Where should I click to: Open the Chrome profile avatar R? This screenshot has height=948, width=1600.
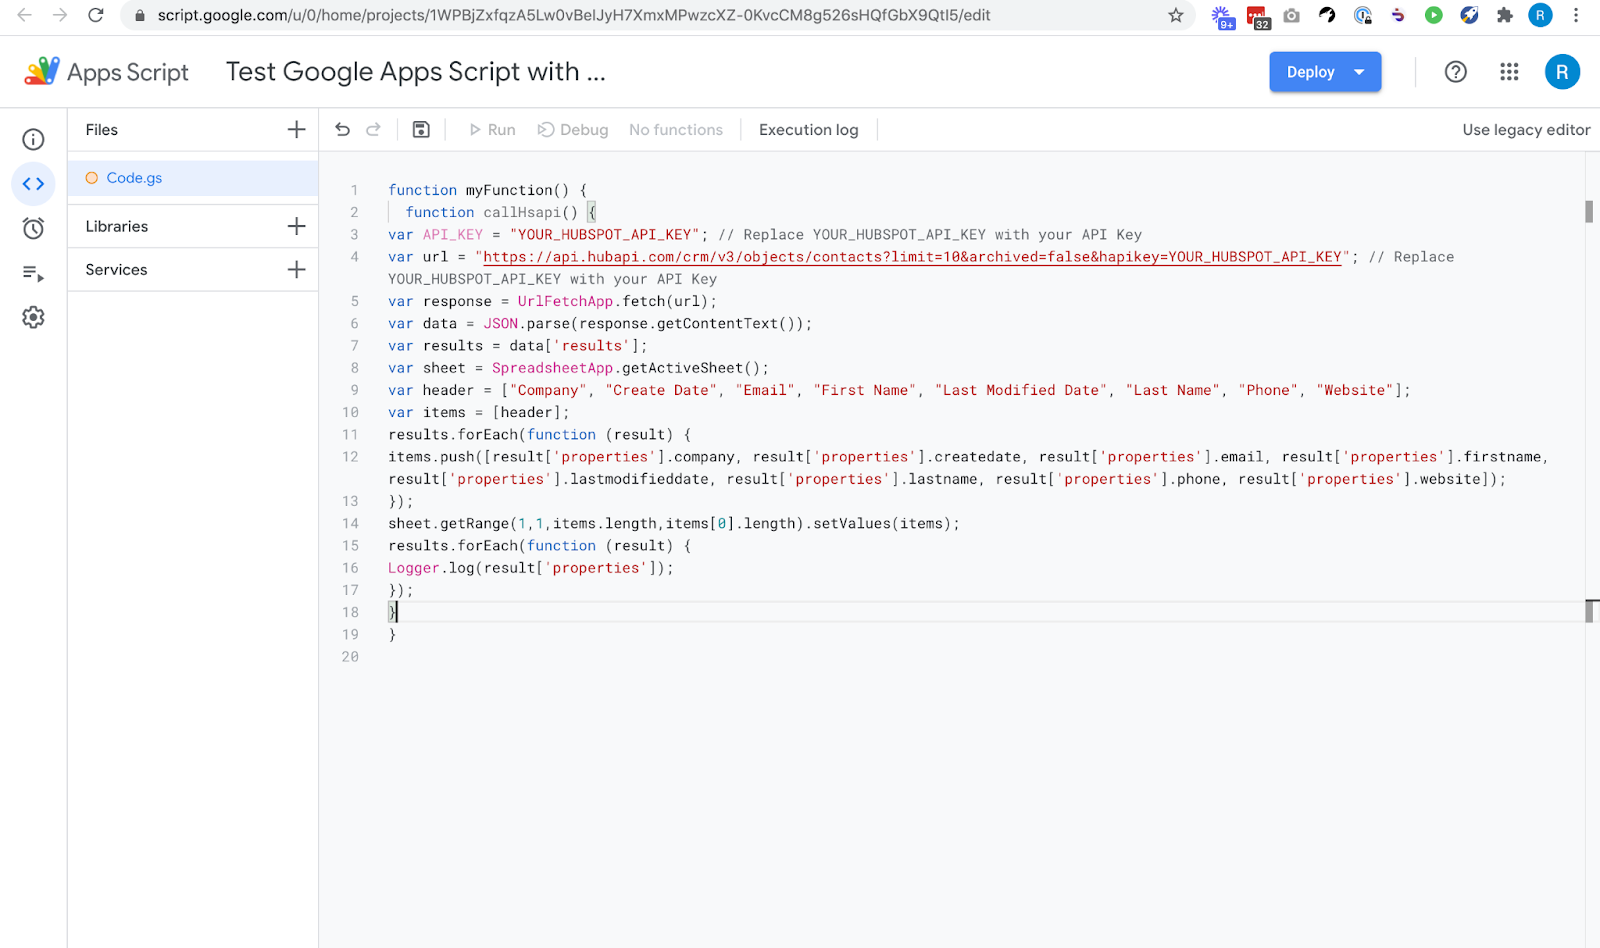(x=1541, y=15)
